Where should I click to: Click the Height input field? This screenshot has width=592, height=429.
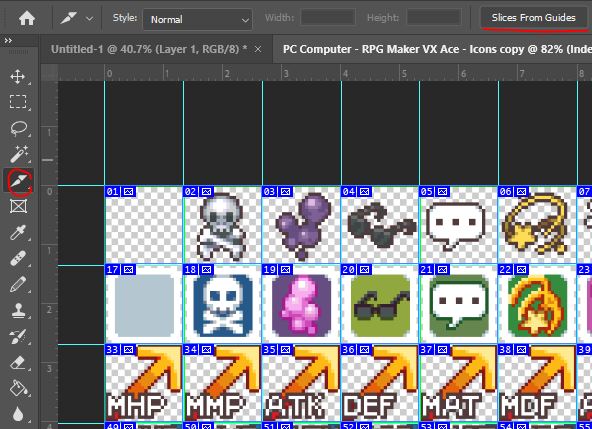[x=434, y=18]
